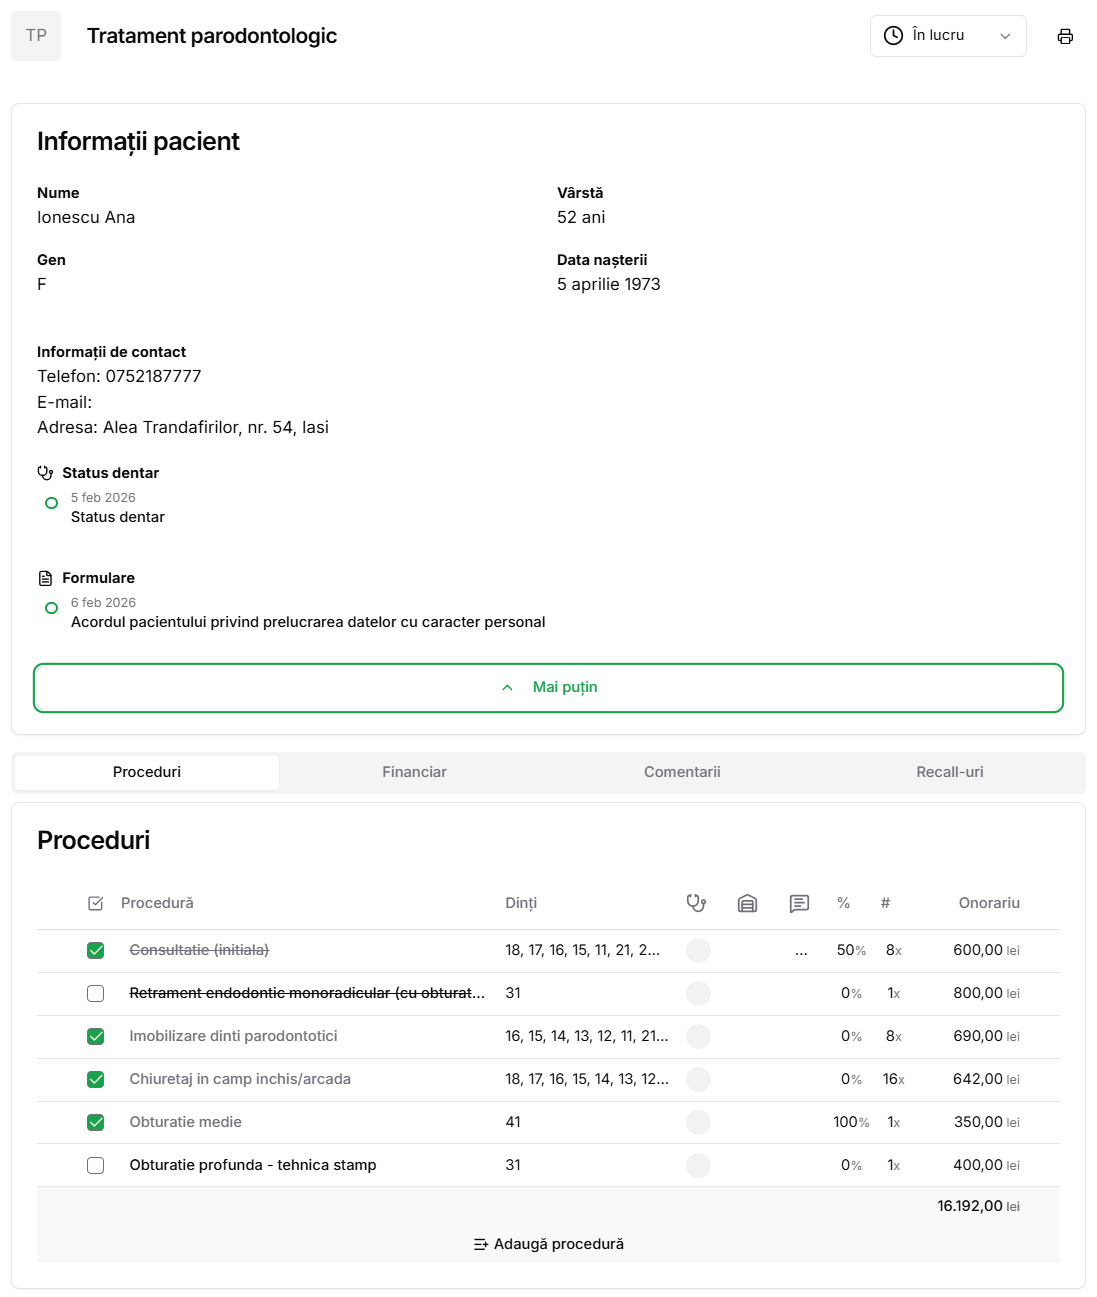Uncheck the Chiuretaj in camp inchis/arcada checkbox
The image size is (1097, 1297).
(x=96, y=1079)
